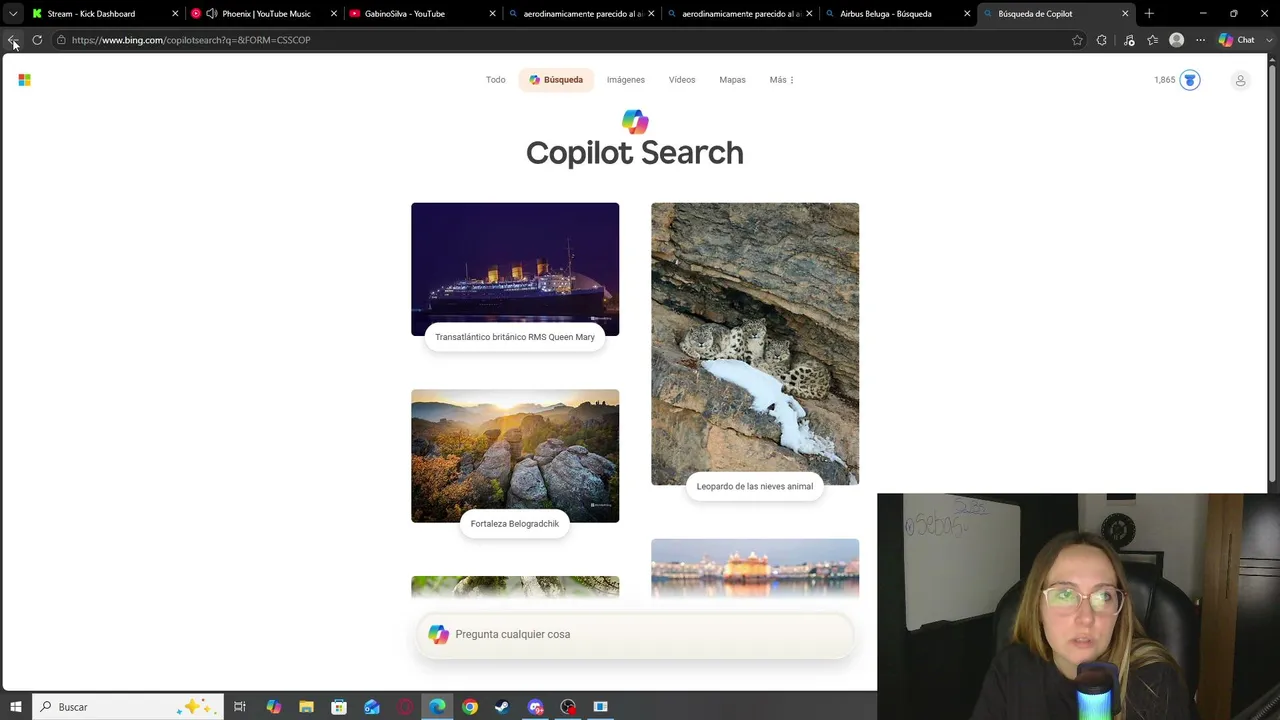Open the Rewards points medal icon
The image size is (1280, 720).
click(1190, 80)
